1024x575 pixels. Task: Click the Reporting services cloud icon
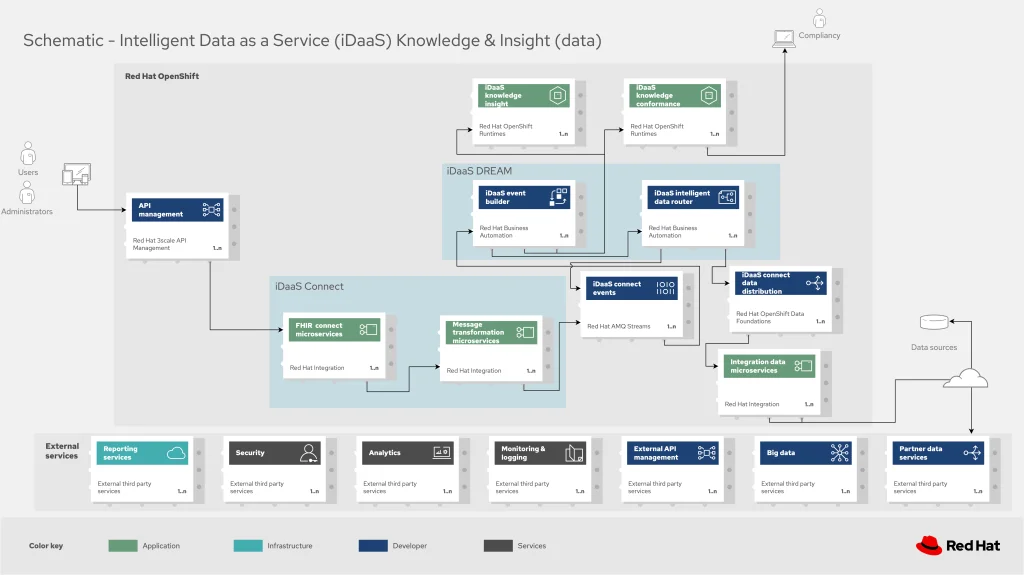(176, 453)
